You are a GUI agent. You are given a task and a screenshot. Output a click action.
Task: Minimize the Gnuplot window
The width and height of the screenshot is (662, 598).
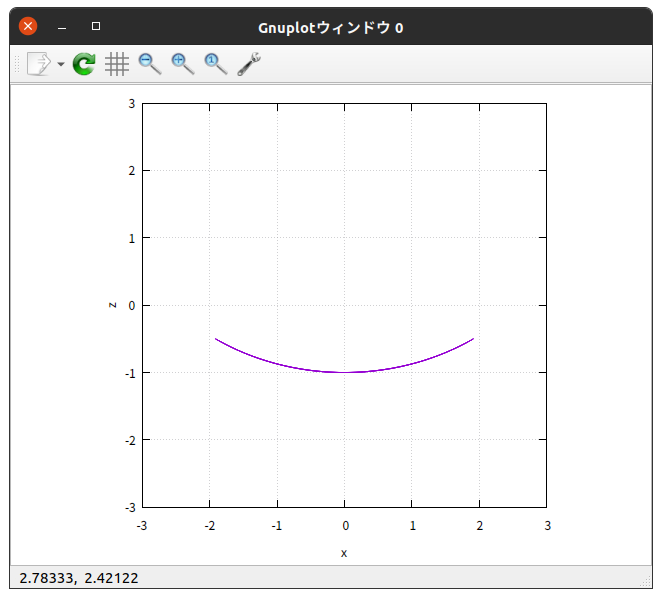pyautogui.click(x=62, y=27)
